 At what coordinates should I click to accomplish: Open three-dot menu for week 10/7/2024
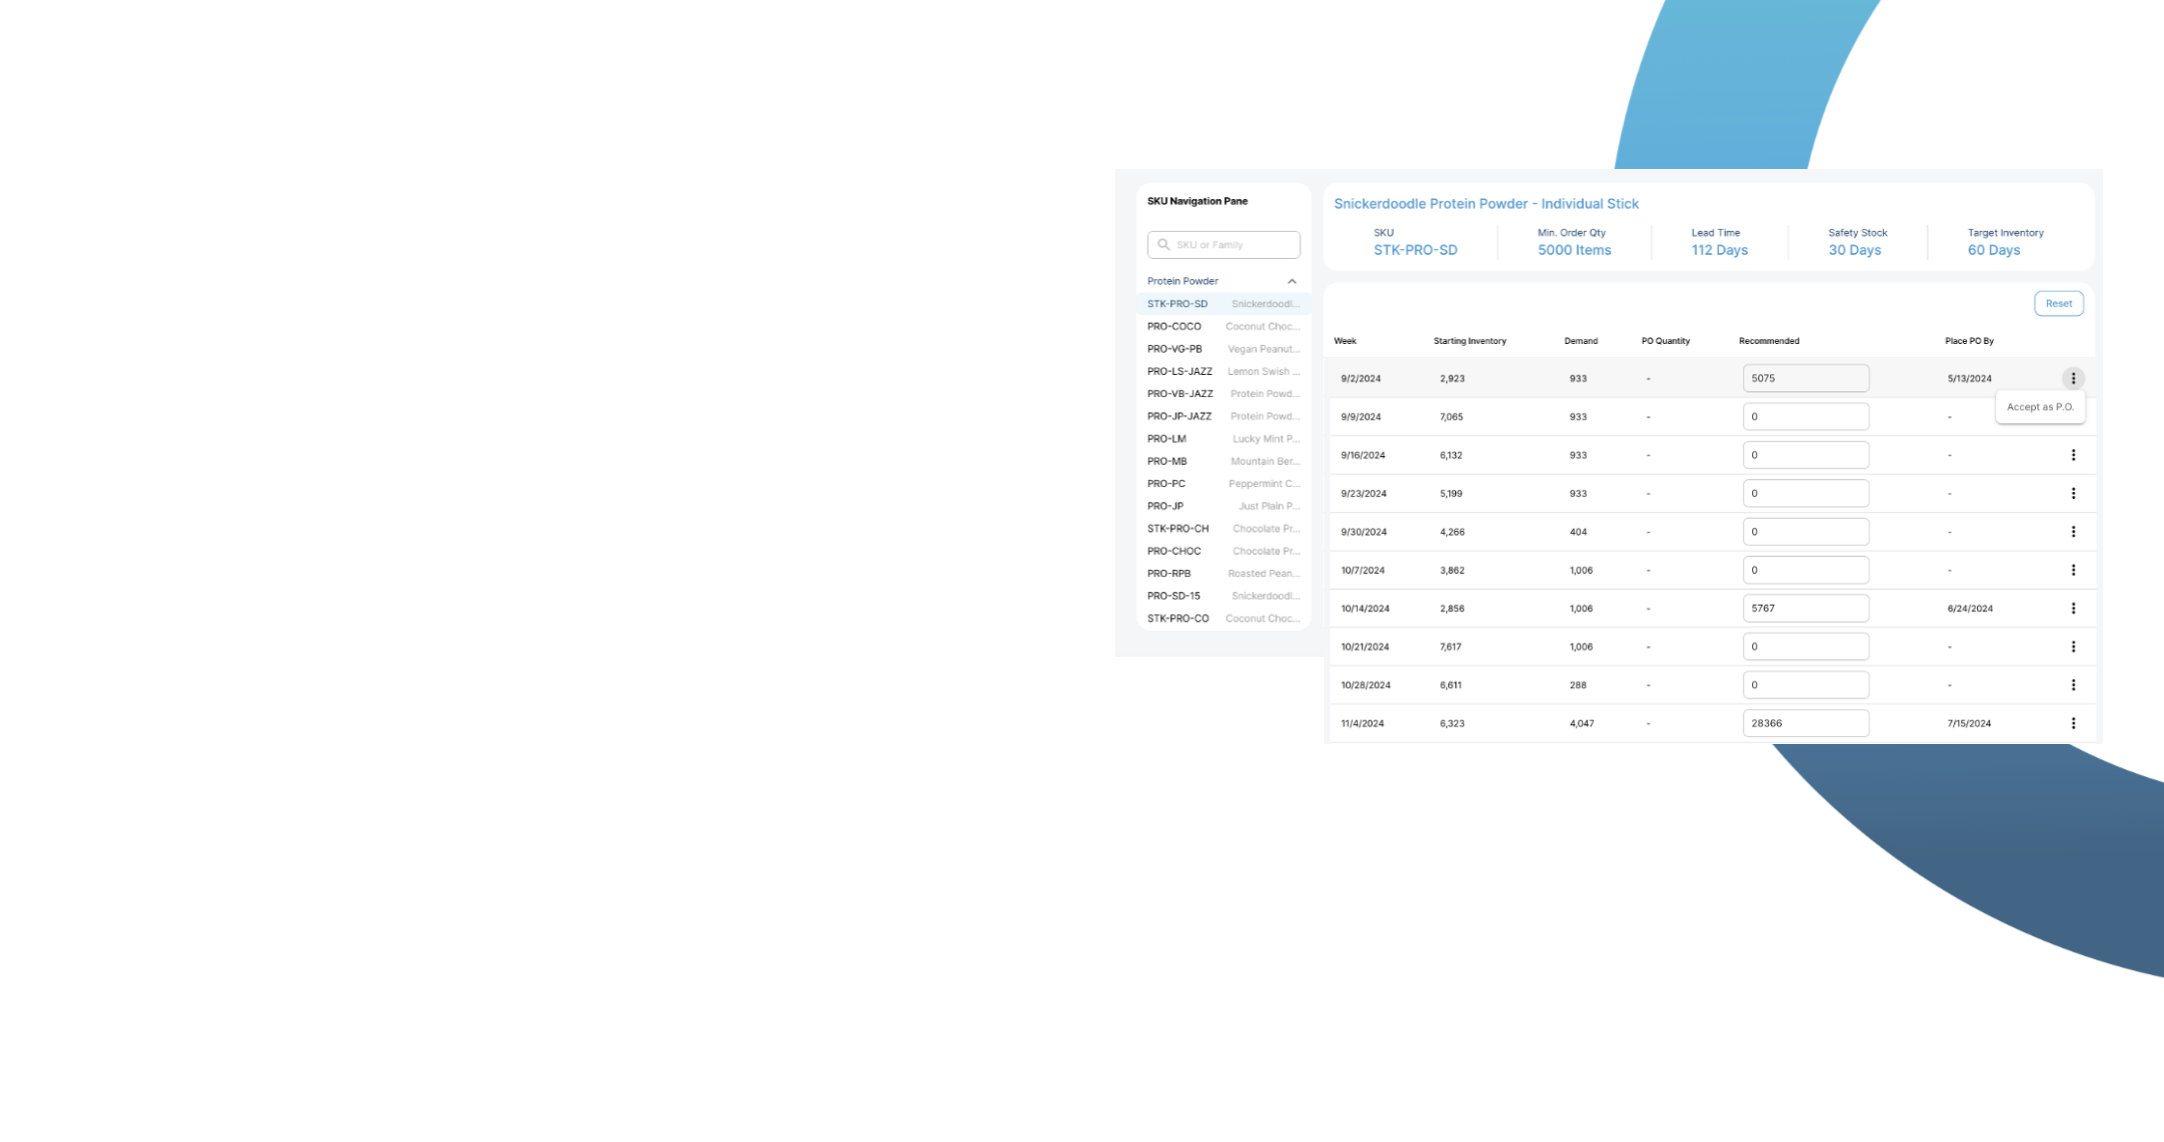pyautogui.click(x=2072, y=570)
